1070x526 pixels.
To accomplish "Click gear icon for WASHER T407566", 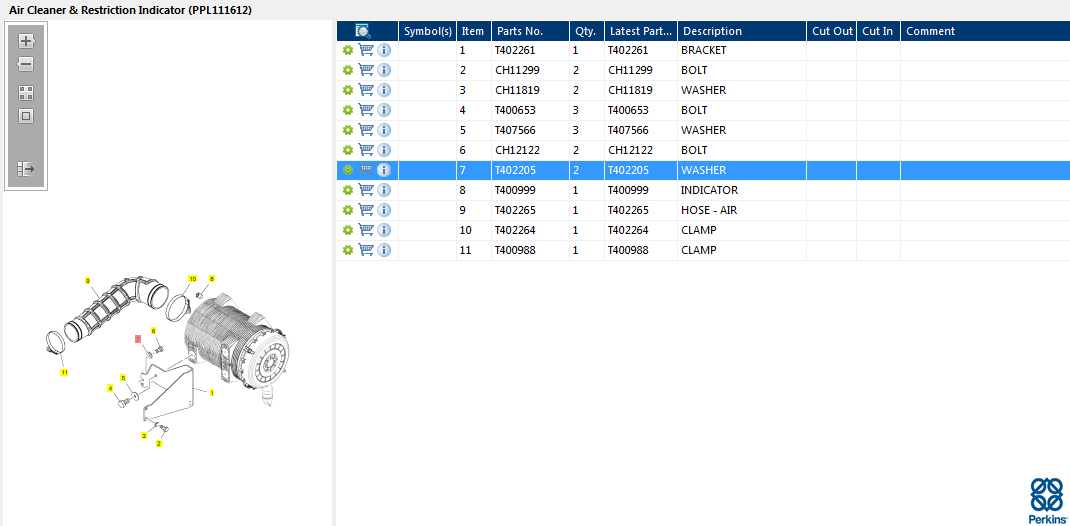I will pos(348,130).
